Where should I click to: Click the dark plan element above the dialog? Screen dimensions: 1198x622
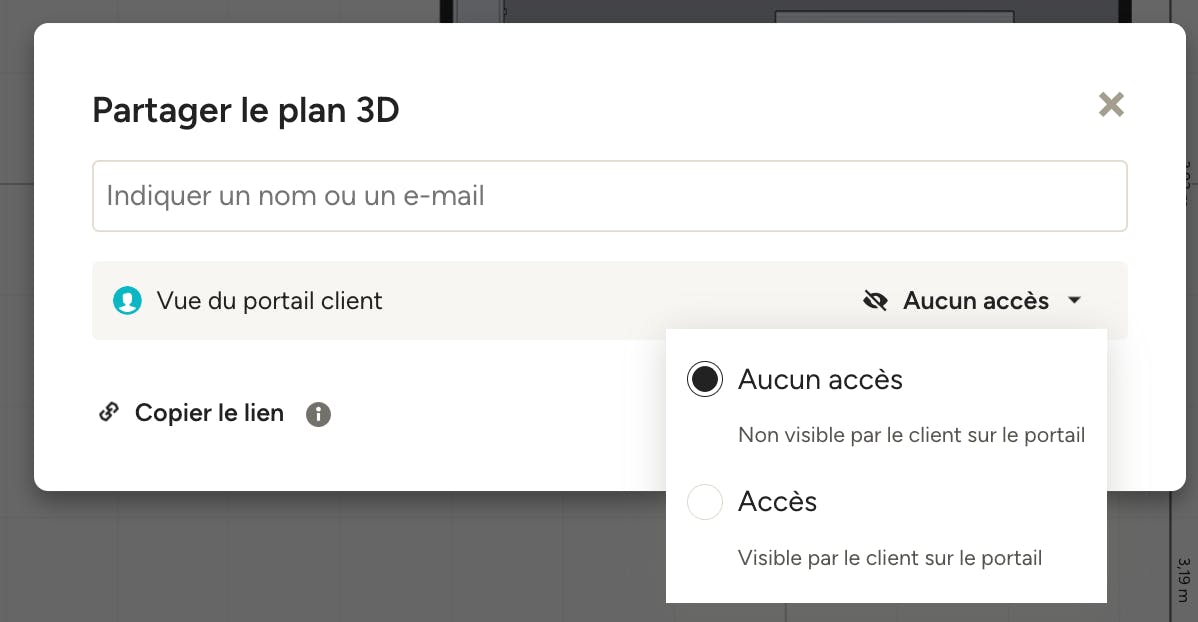coord(785,11)
